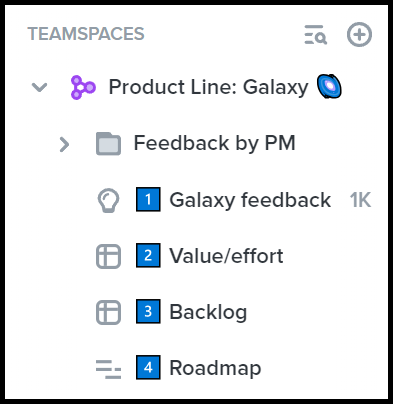
Task: Select Product Line: Galaxy teamspace title
Action: click(x=208, y=88)
